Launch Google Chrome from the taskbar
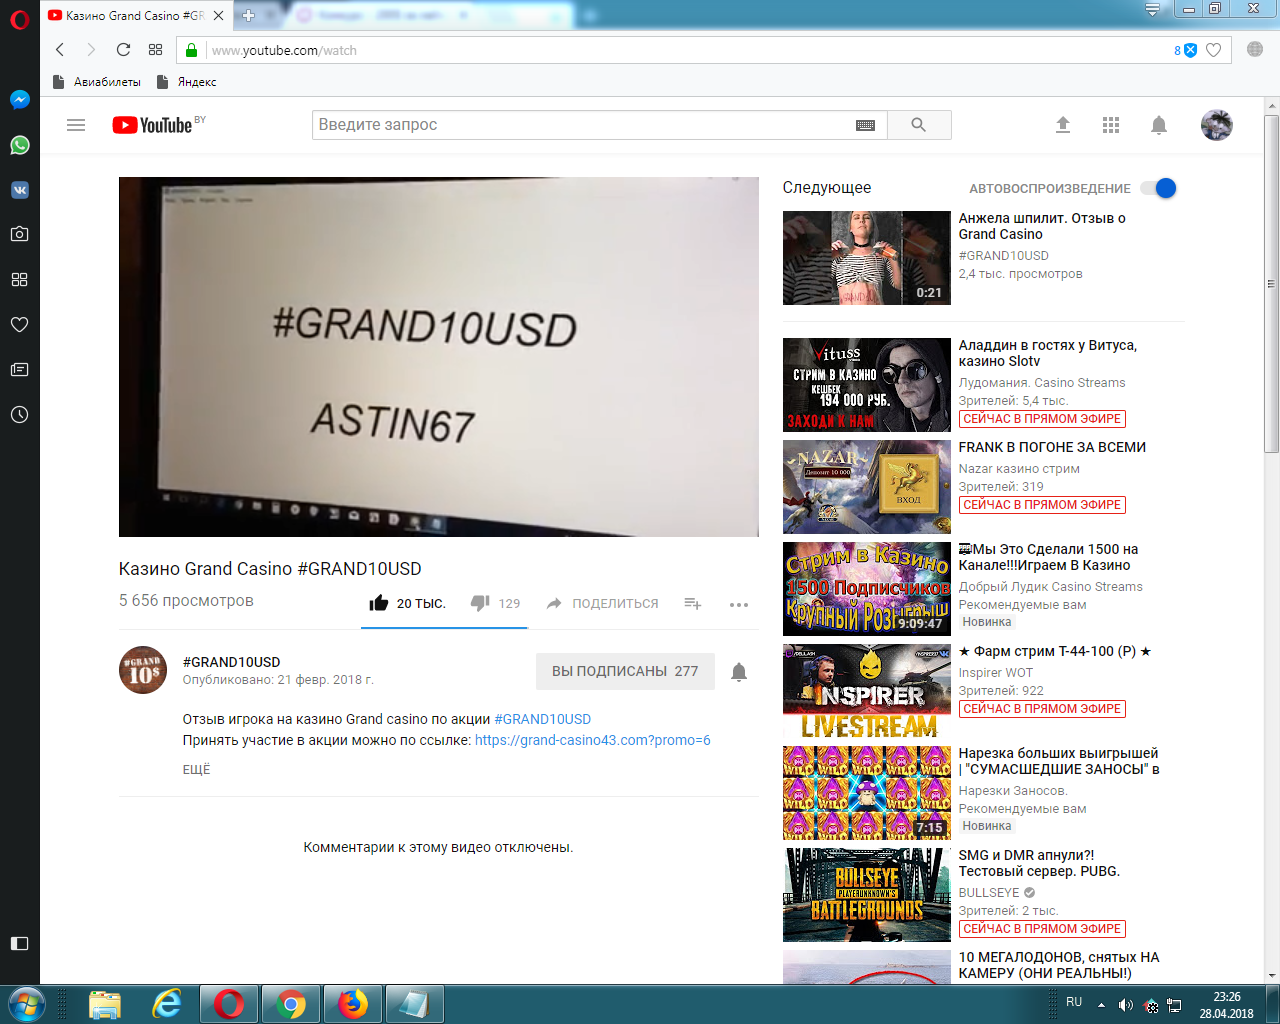 coord(291,1004)
